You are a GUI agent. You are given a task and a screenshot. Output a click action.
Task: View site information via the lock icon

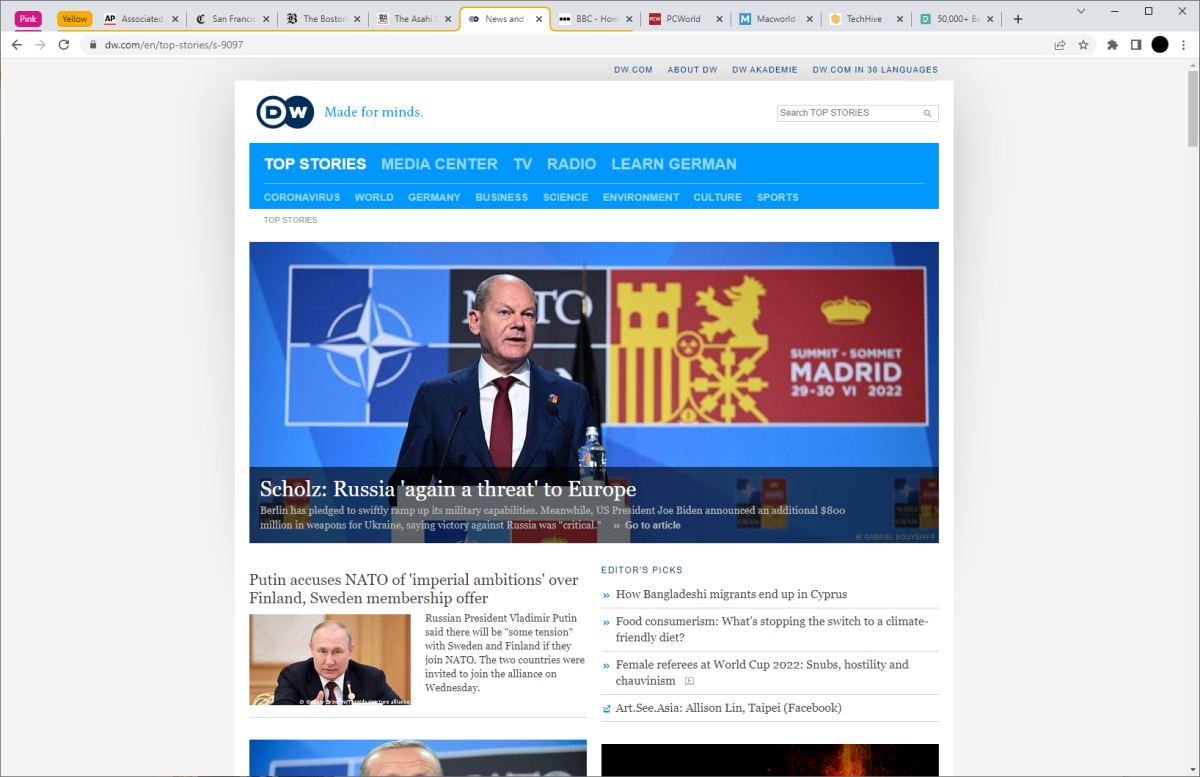point(93,45)
